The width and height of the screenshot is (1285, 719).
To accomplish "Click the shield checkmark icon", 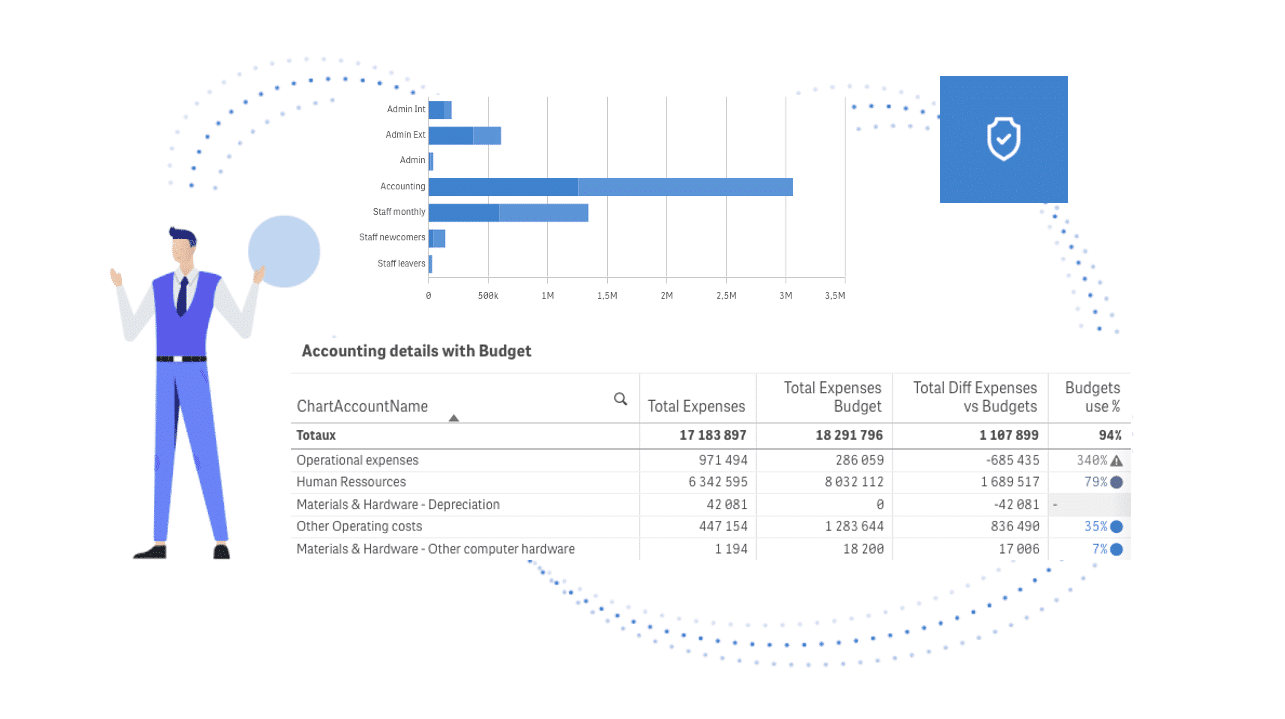I will coord(1003,139).
